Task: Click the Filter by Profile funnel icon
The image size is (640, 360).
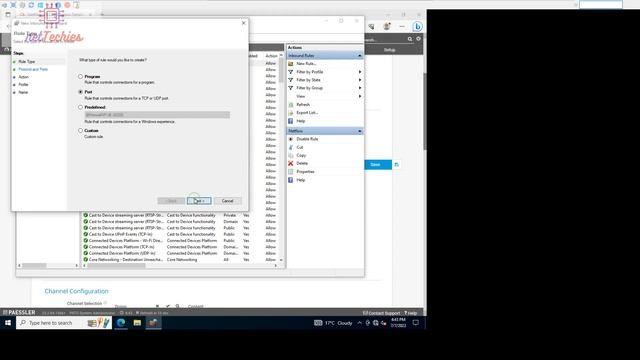Action: [x=291, y=72]
